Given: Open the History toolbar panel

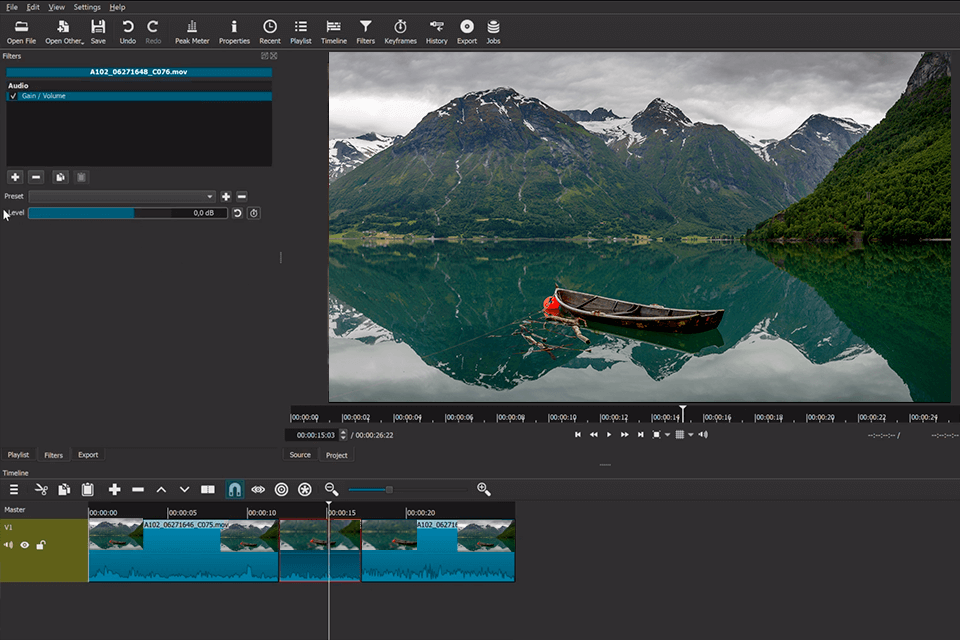Looking at the screenshot, I should pos(436,31).
